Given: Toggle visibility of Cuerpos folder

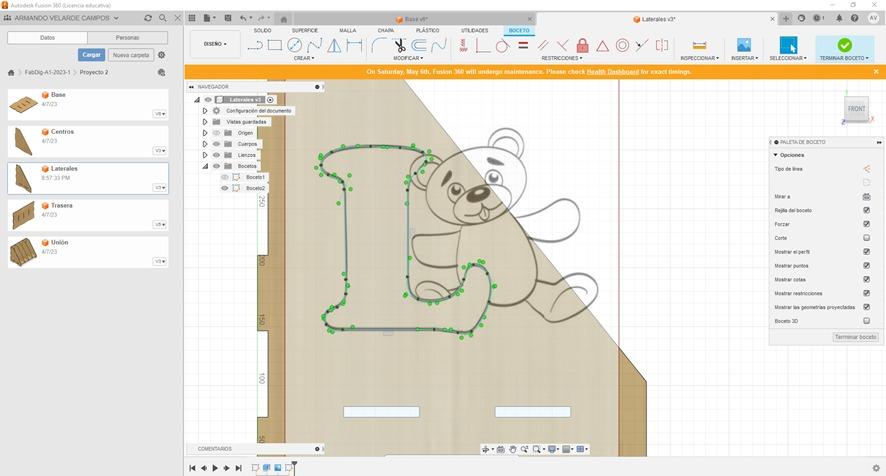Looking at the screenshot, I should pos(216,144).
